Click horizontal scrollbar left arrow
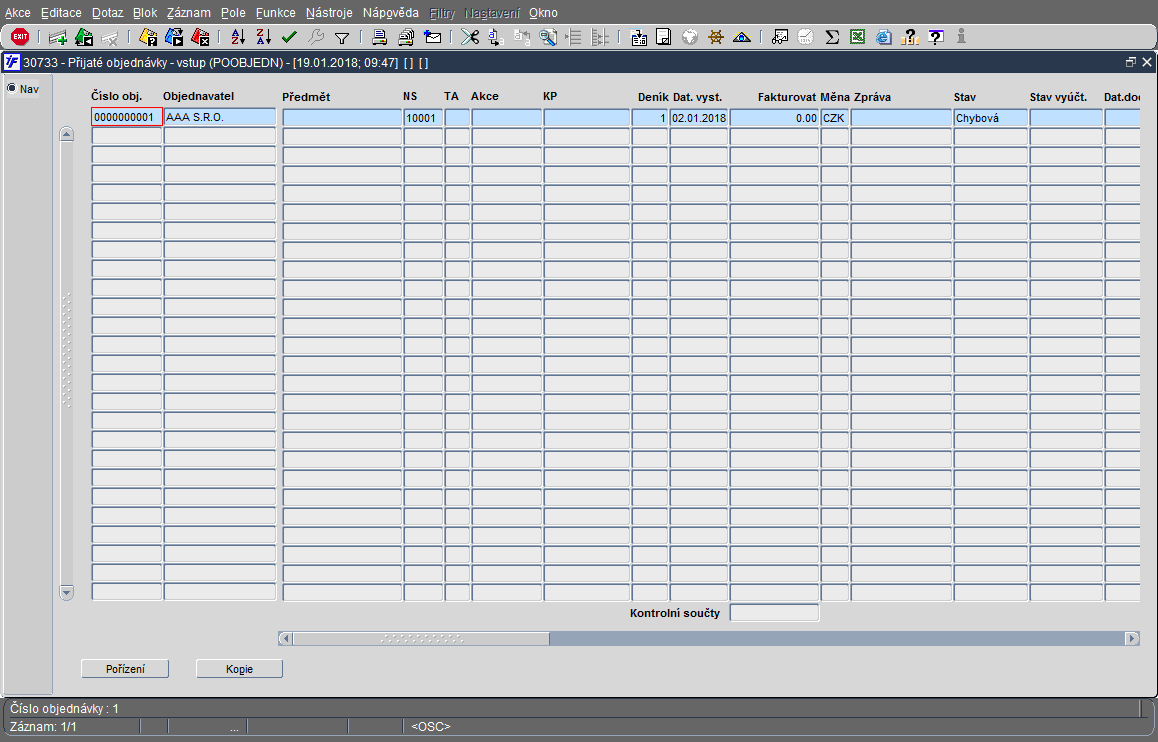This screenshot has width=1158, height=742. coord(286,639)
